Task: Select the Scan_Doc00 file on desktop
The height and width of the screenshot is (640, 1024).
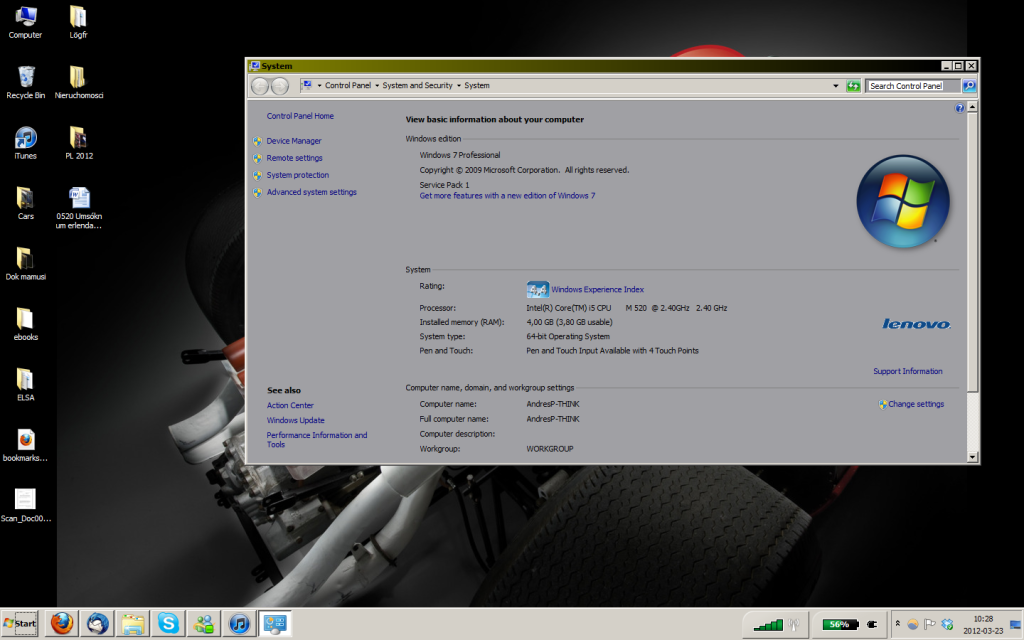Action: (x=25, y=506)
